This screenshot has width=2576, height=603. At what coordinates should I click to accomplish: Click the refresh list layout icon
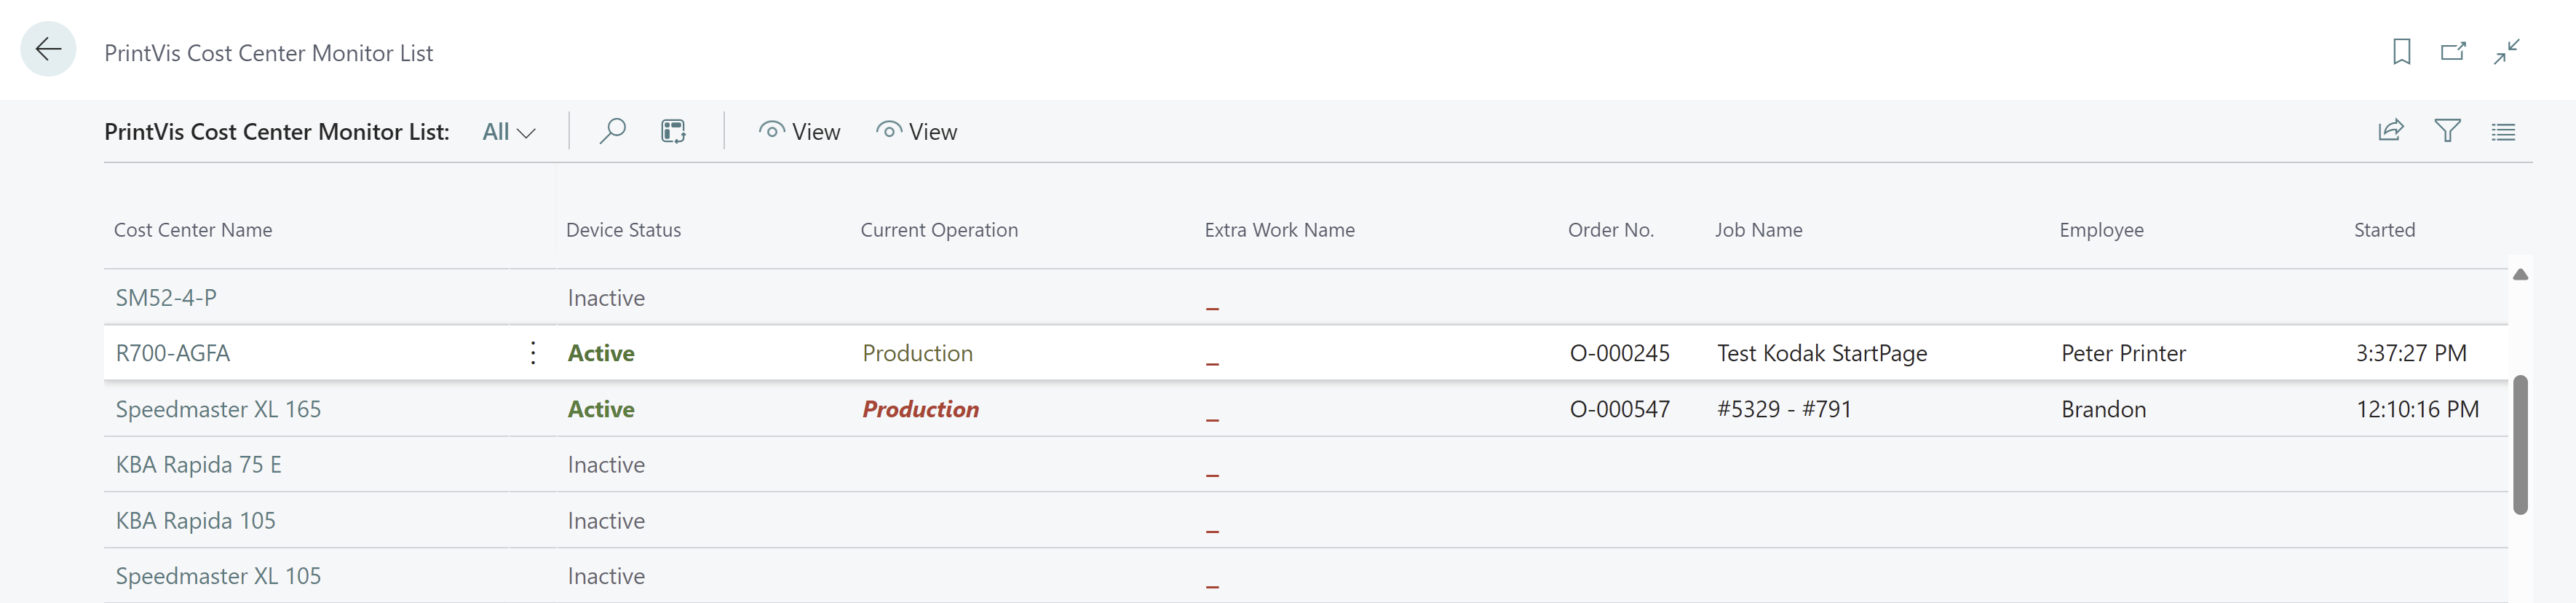(673, 131)
